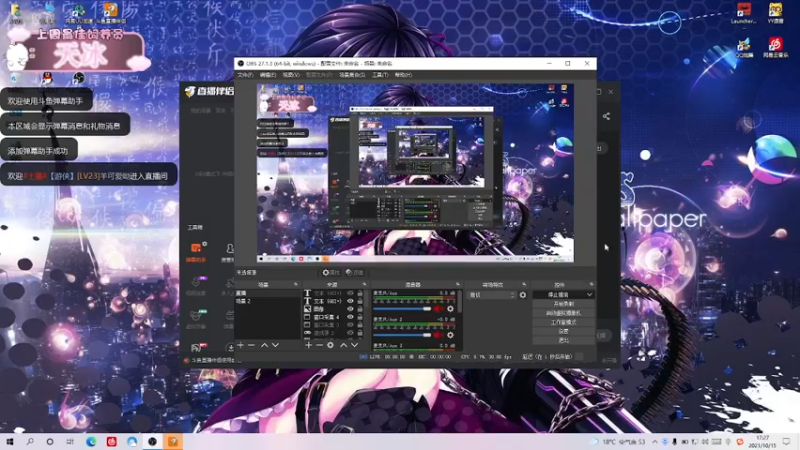Show the hidden 游戏源 2 source
Viewport: 800px width, 450px height.
(x=351, y=333)
